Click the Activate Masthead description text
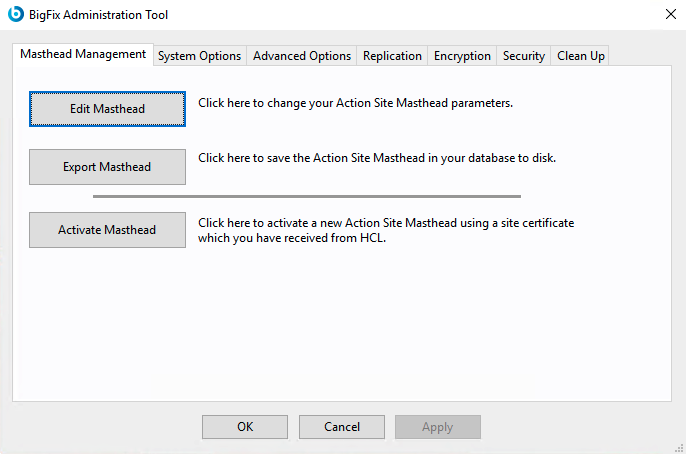The width and height of the screenshot is (686, 454). pyautogui.click(x=386, y=230)
